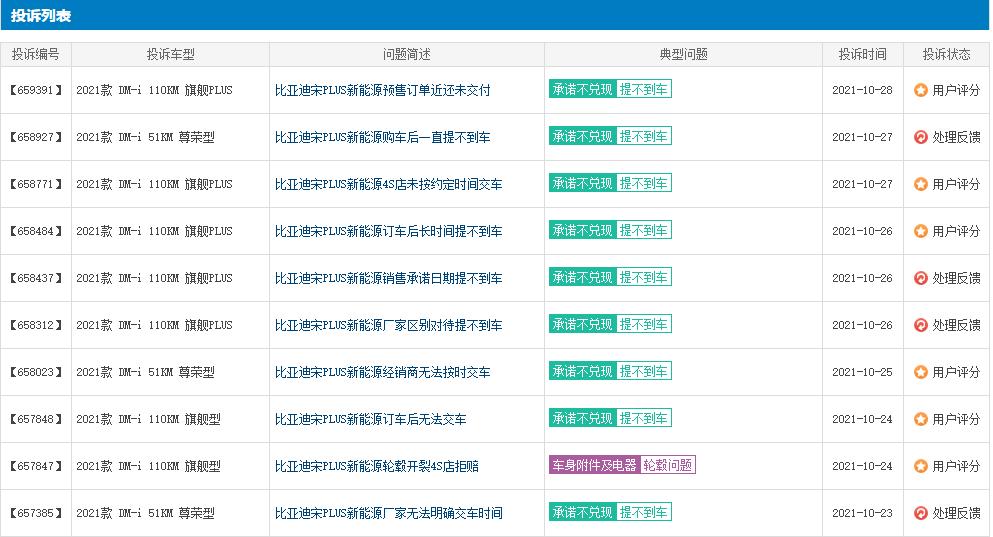Click car model in row 658927
This screenshot has width=993, height=537.
tap(145, 137)
